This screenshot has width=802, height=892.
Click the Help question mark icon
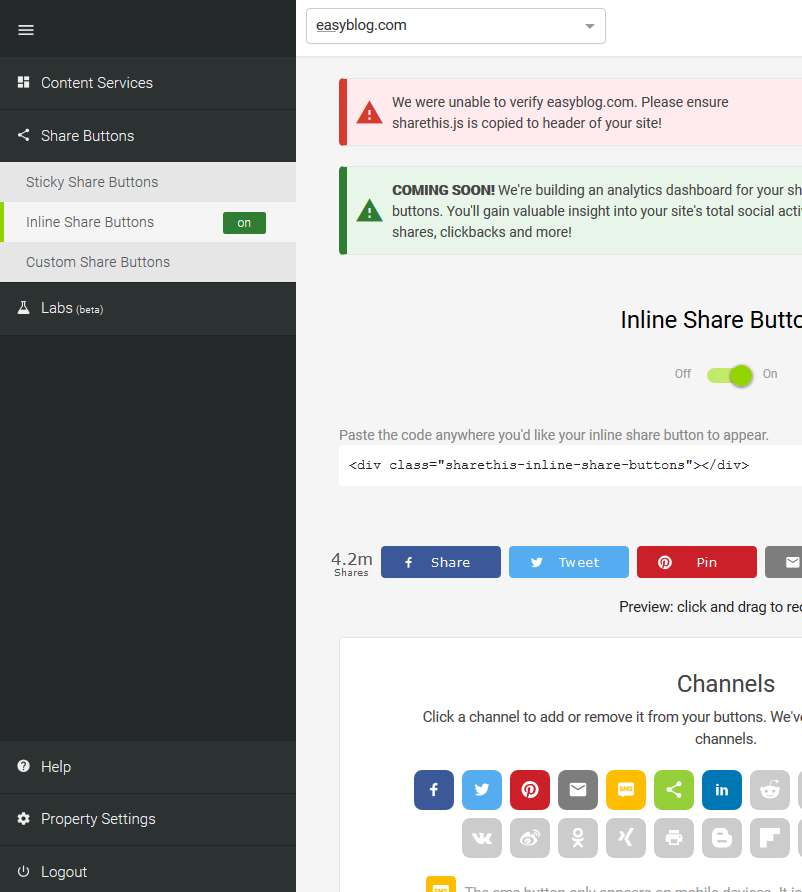(x=23, y=766)
